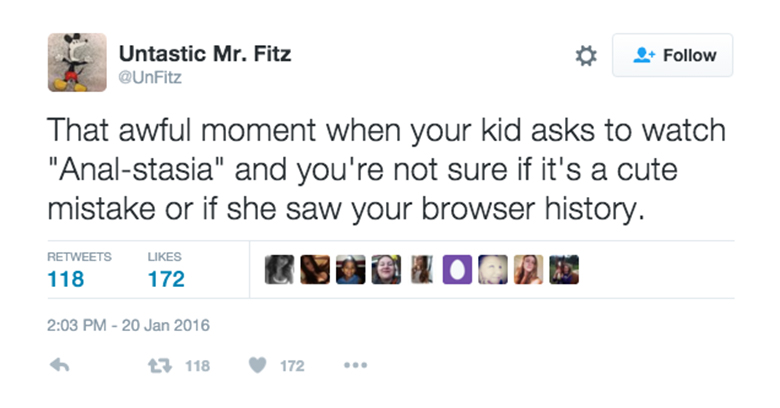Open the Mickey Mouse profile avatar
This screenshot has width=780, height=408.
(77, 63)
